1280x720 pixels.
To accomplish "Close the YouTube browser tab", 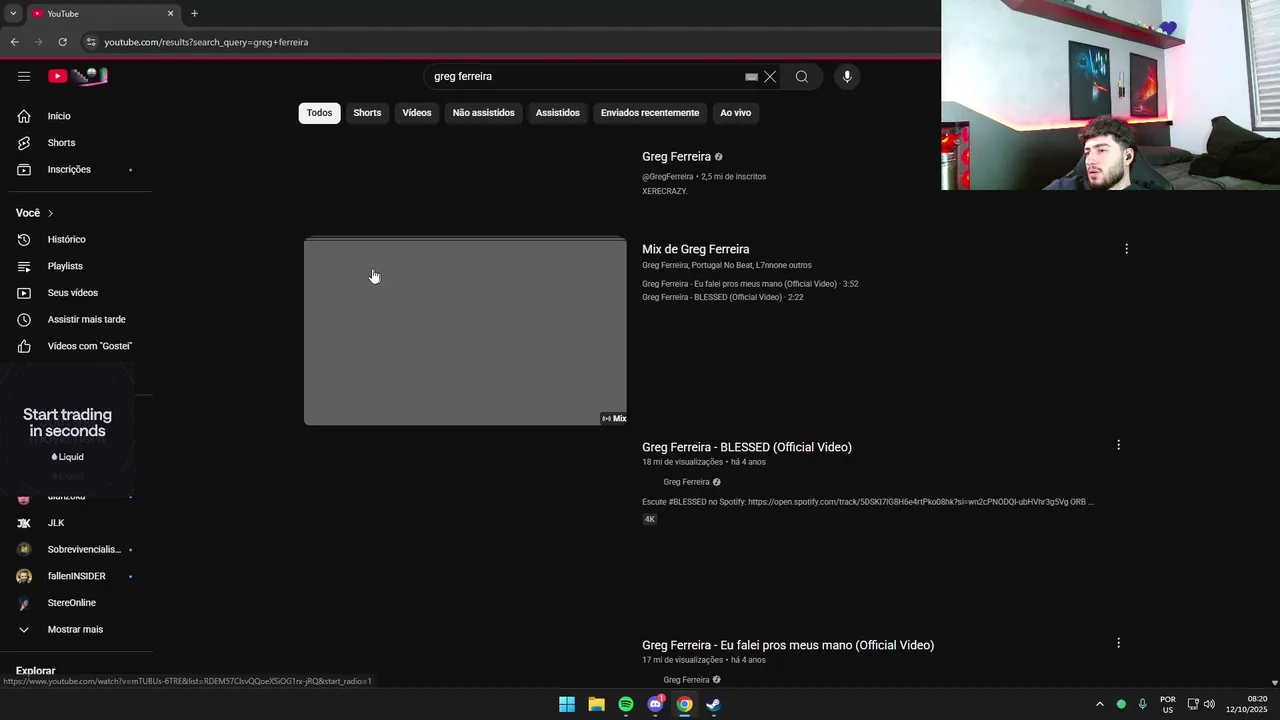I will 170,13.
